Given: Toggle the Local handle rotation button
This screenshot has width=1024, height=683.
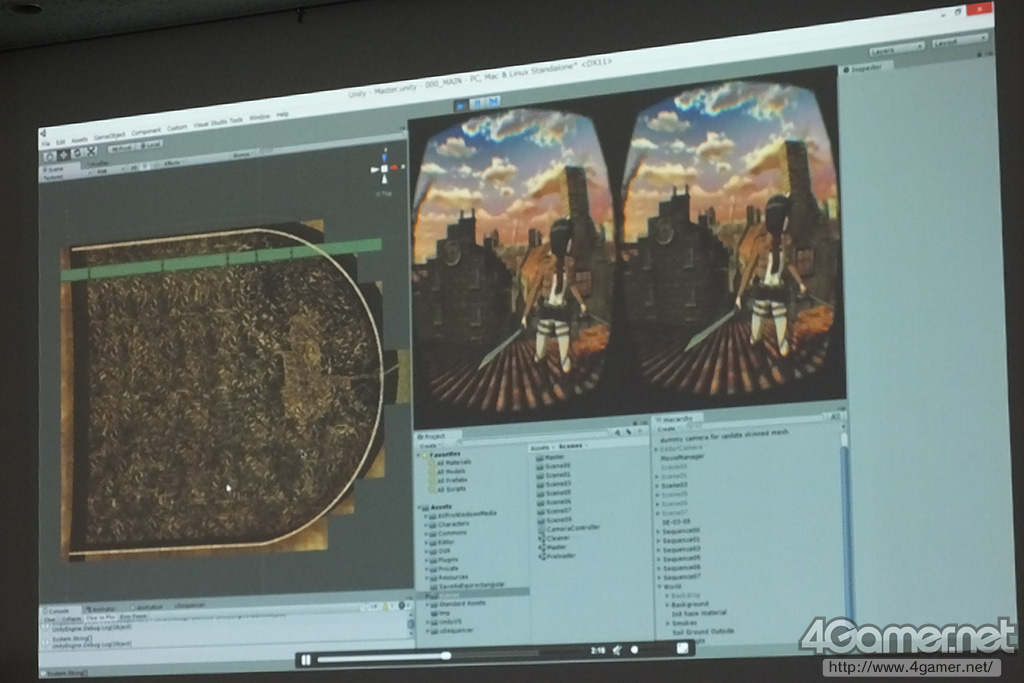Looking at the screenshot, I should (151, 145).
